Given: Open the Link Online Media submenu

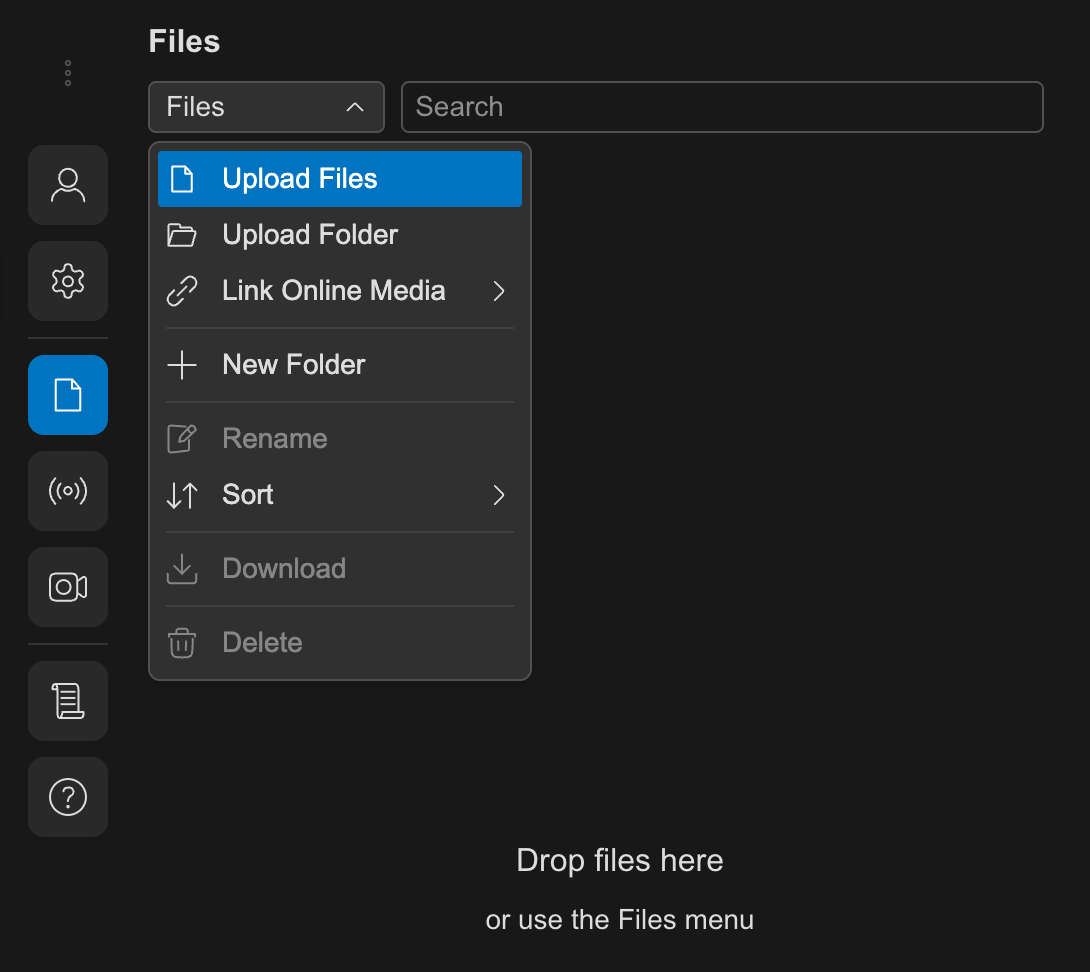Looking at the screenshot, I should click(x=340, y=291).
